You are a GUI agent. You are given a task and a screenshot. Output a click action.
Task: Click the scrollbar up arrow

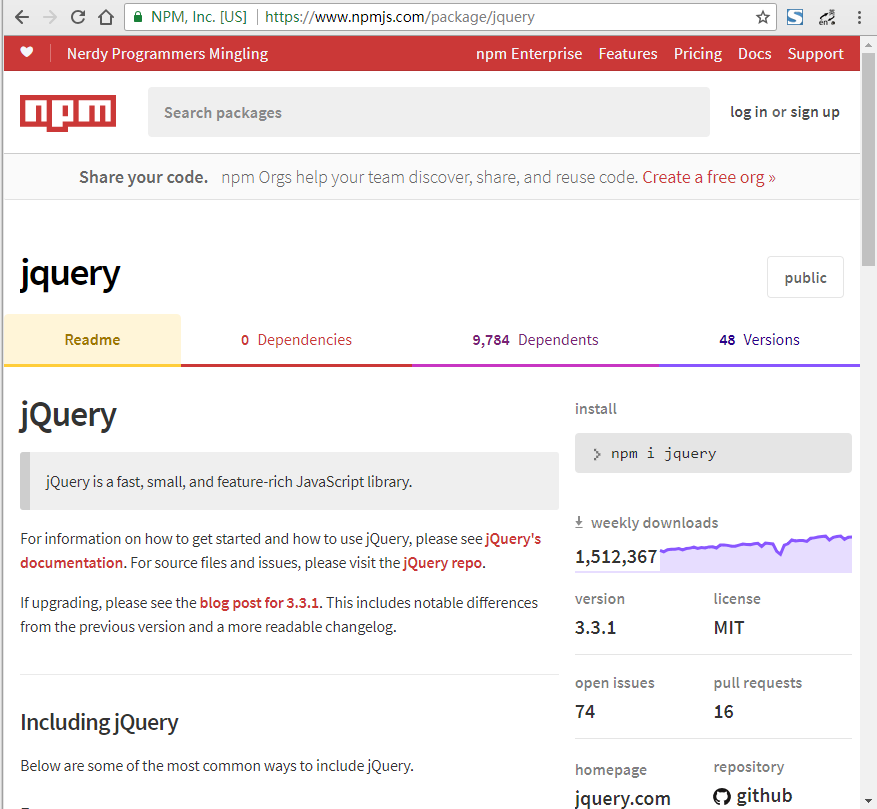click(x=868, y=44)
